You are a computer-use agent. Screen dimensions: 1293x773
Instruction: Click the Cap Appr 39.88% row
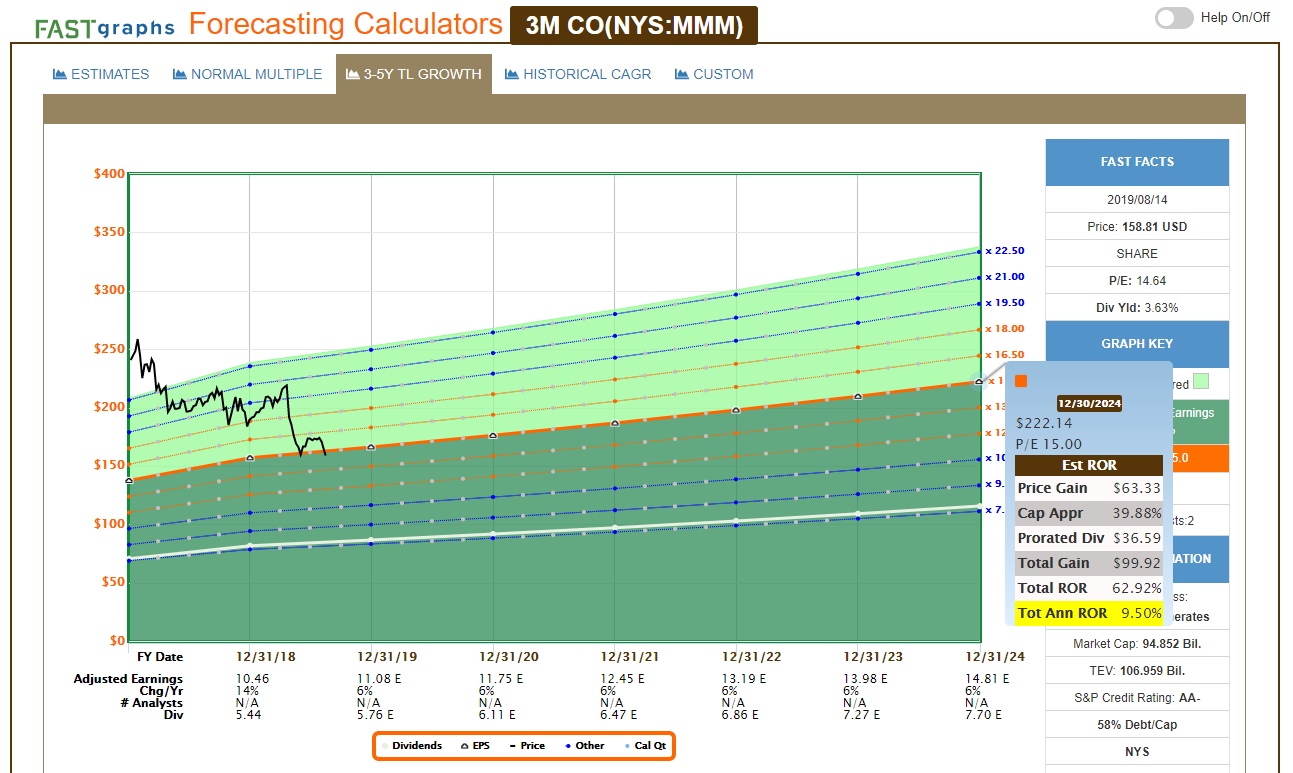pyautogui.click(x=1089, y=513)
